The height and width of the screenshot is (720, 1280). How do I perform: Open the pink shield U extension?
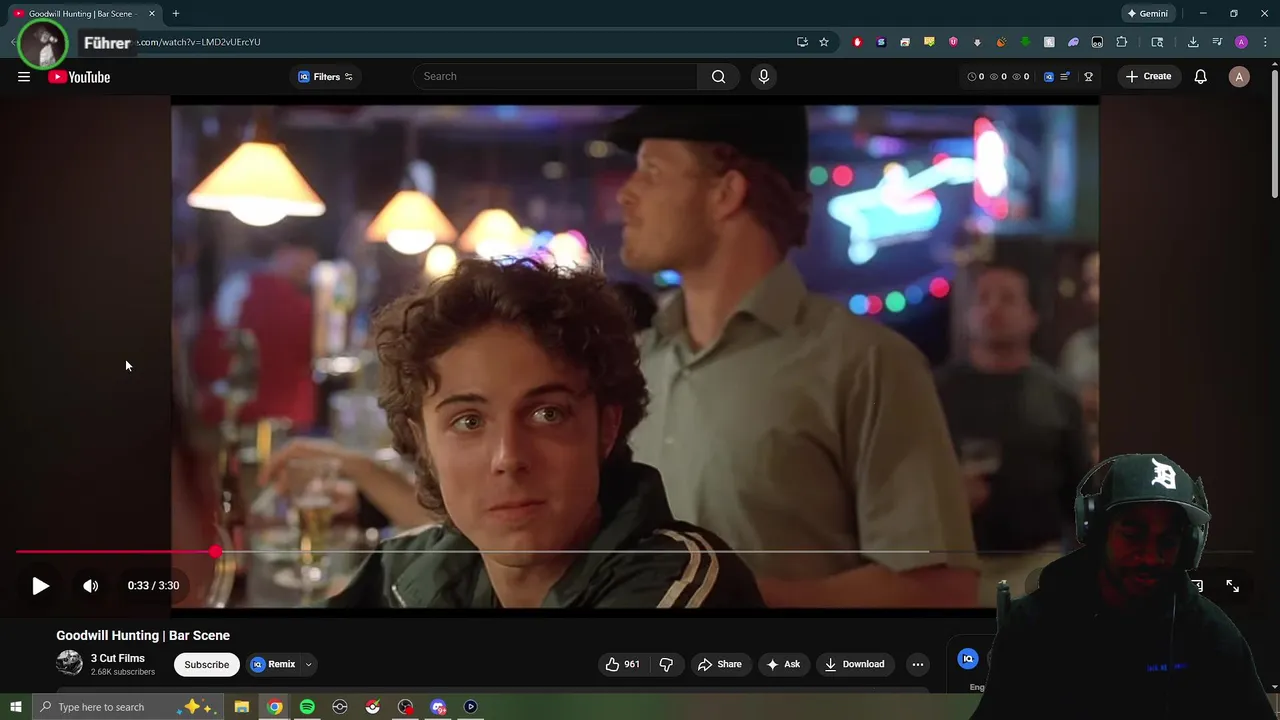[x=953, y=42]
